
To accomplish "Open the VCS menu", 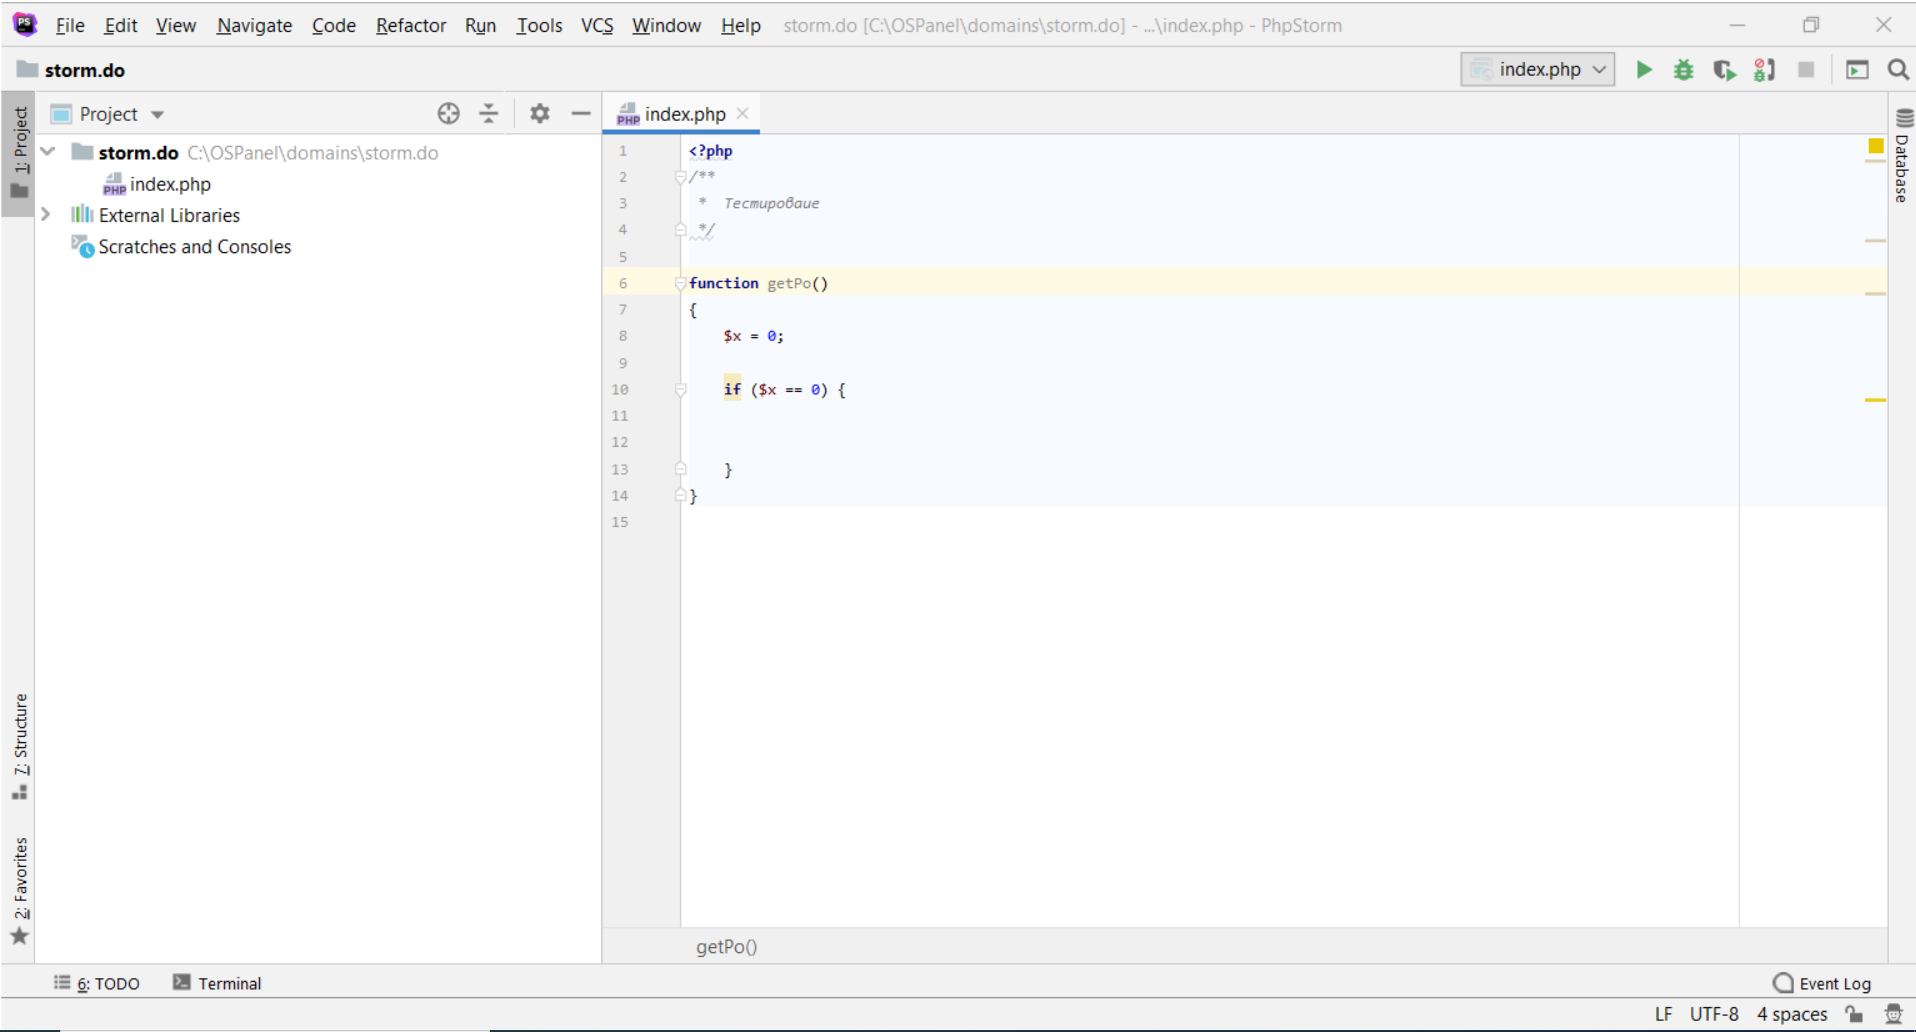I will pos(597,25).
